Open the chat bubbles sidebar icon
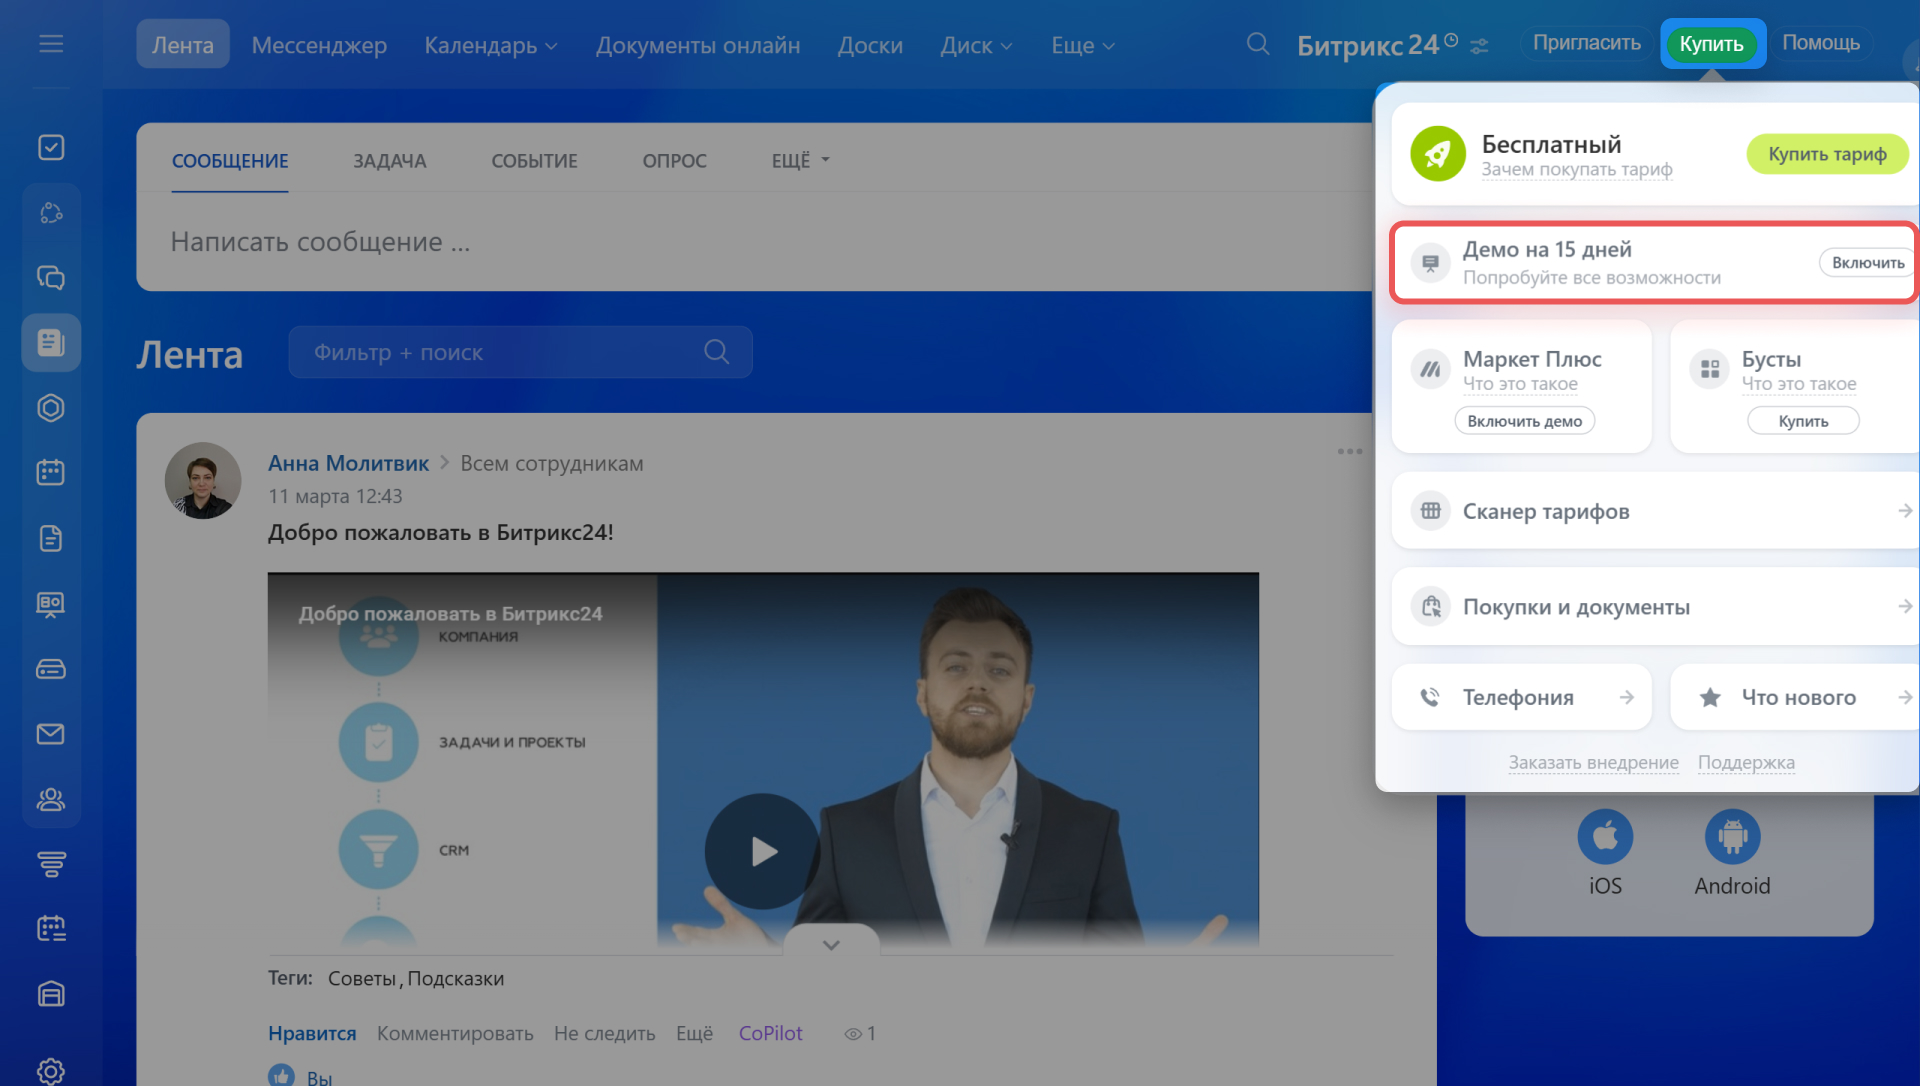Image resolution: width=1920 pixels, height=1086 pixels. point(51,277)
